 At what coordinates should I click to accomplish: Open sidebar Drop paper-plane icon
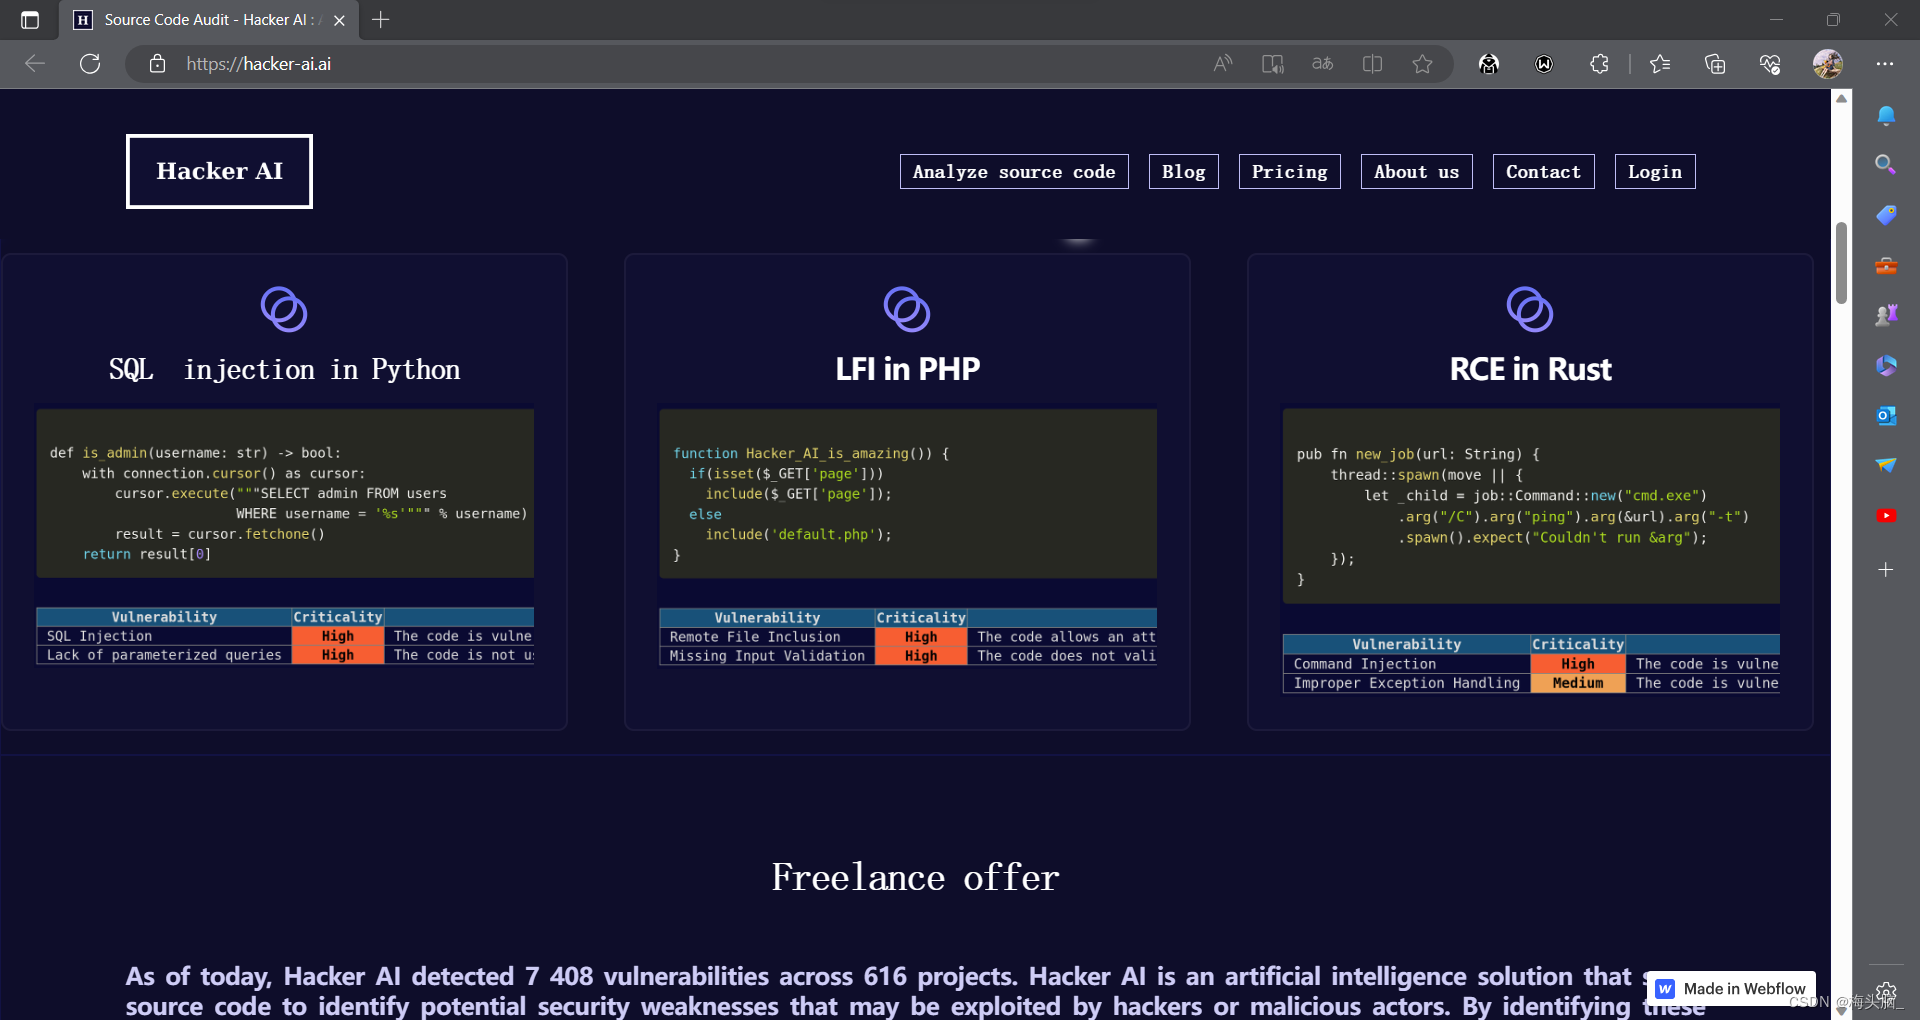1886,465
